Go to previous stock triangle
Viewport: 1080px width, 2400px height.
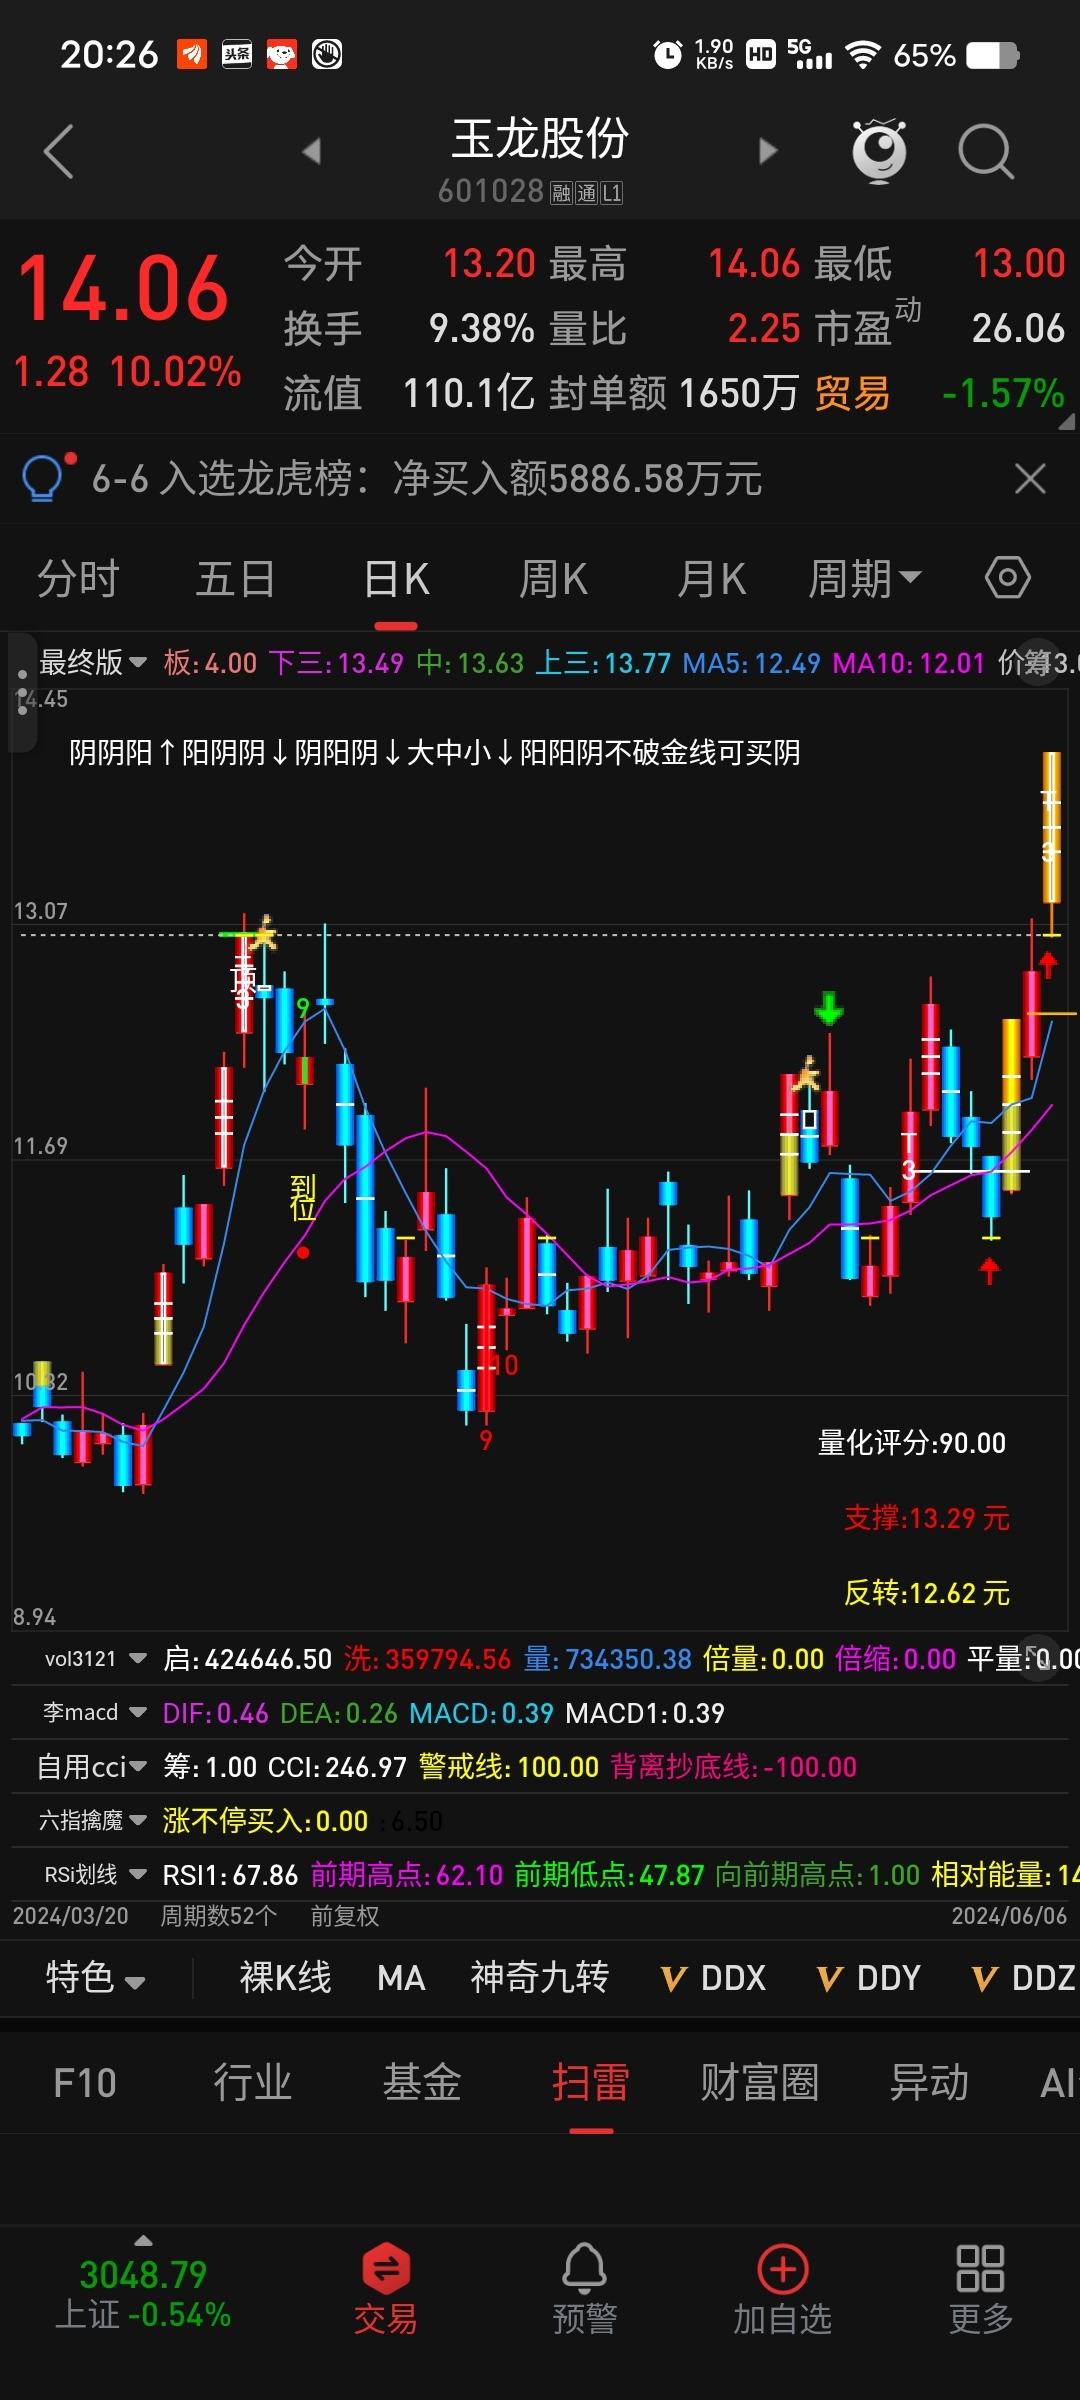click(311, 152)
